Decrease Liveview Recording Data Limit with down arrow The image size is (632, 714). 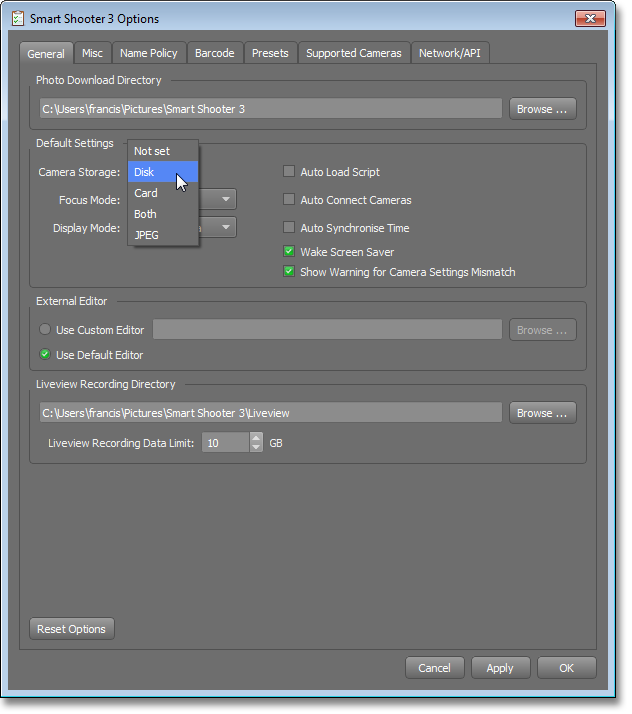[256, 447]
